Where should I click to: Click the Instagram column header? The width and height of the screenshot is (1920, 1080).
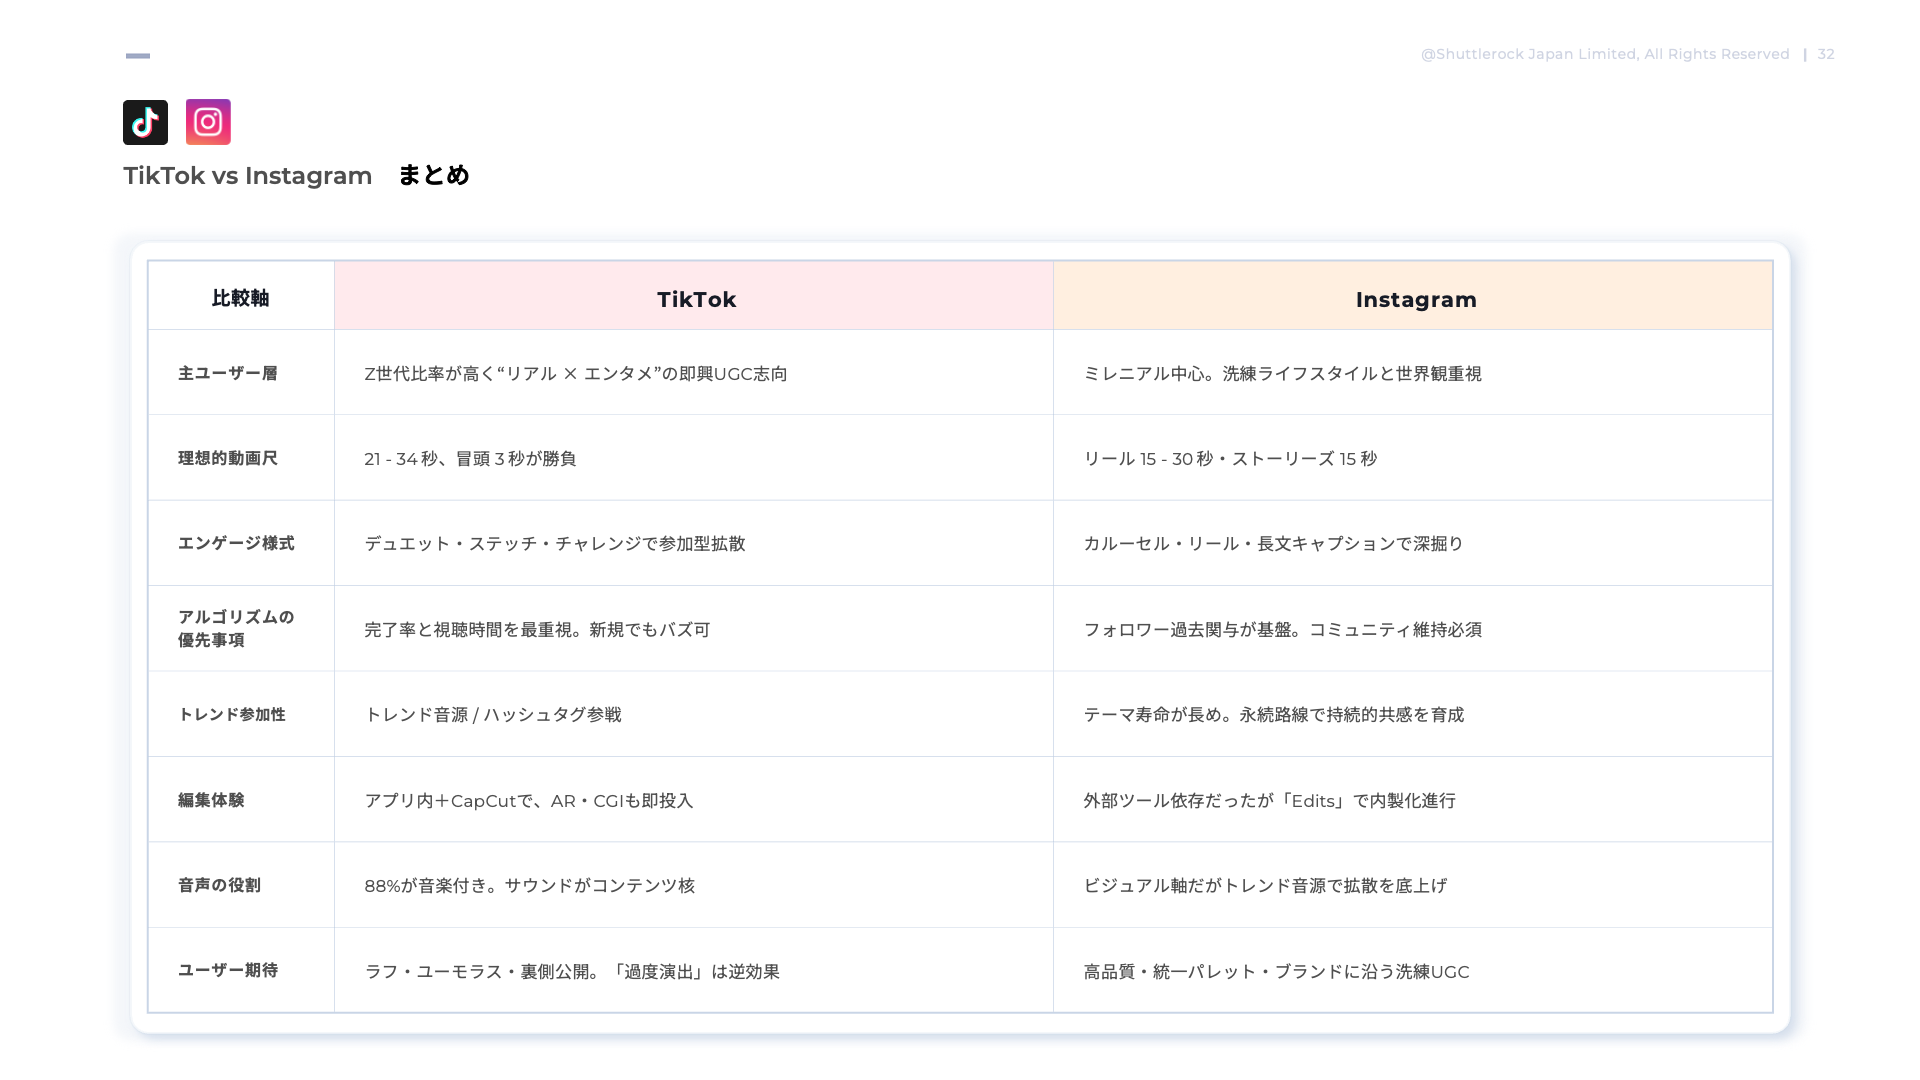(1415, 299)
